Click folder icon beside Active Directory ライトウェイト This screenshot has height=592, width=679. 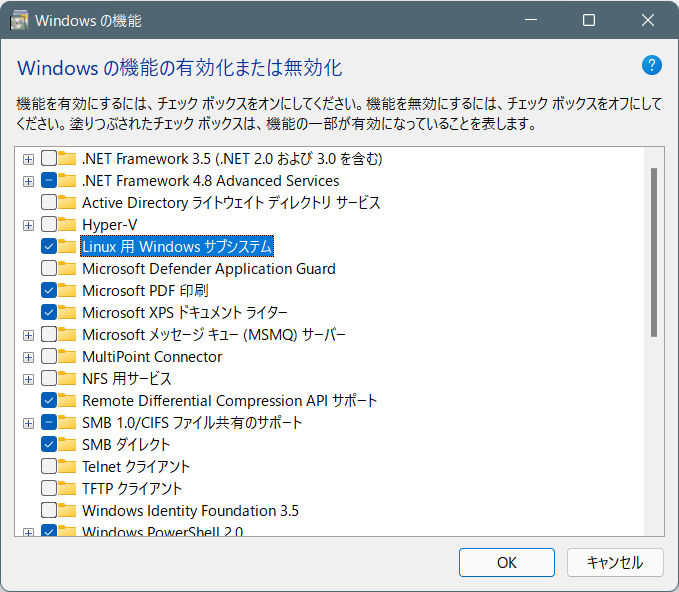pyautogui.click(x=67, y=202)
